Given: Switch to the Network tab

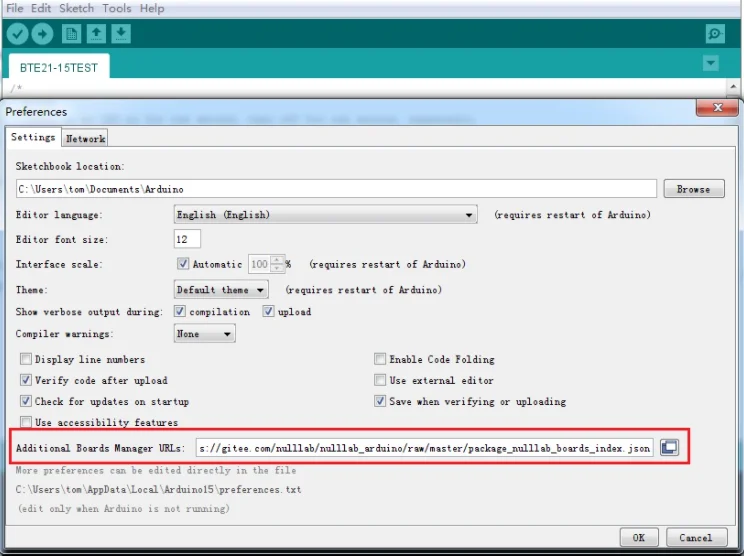Looking at the screenshot, I should (x=86, y=139).
